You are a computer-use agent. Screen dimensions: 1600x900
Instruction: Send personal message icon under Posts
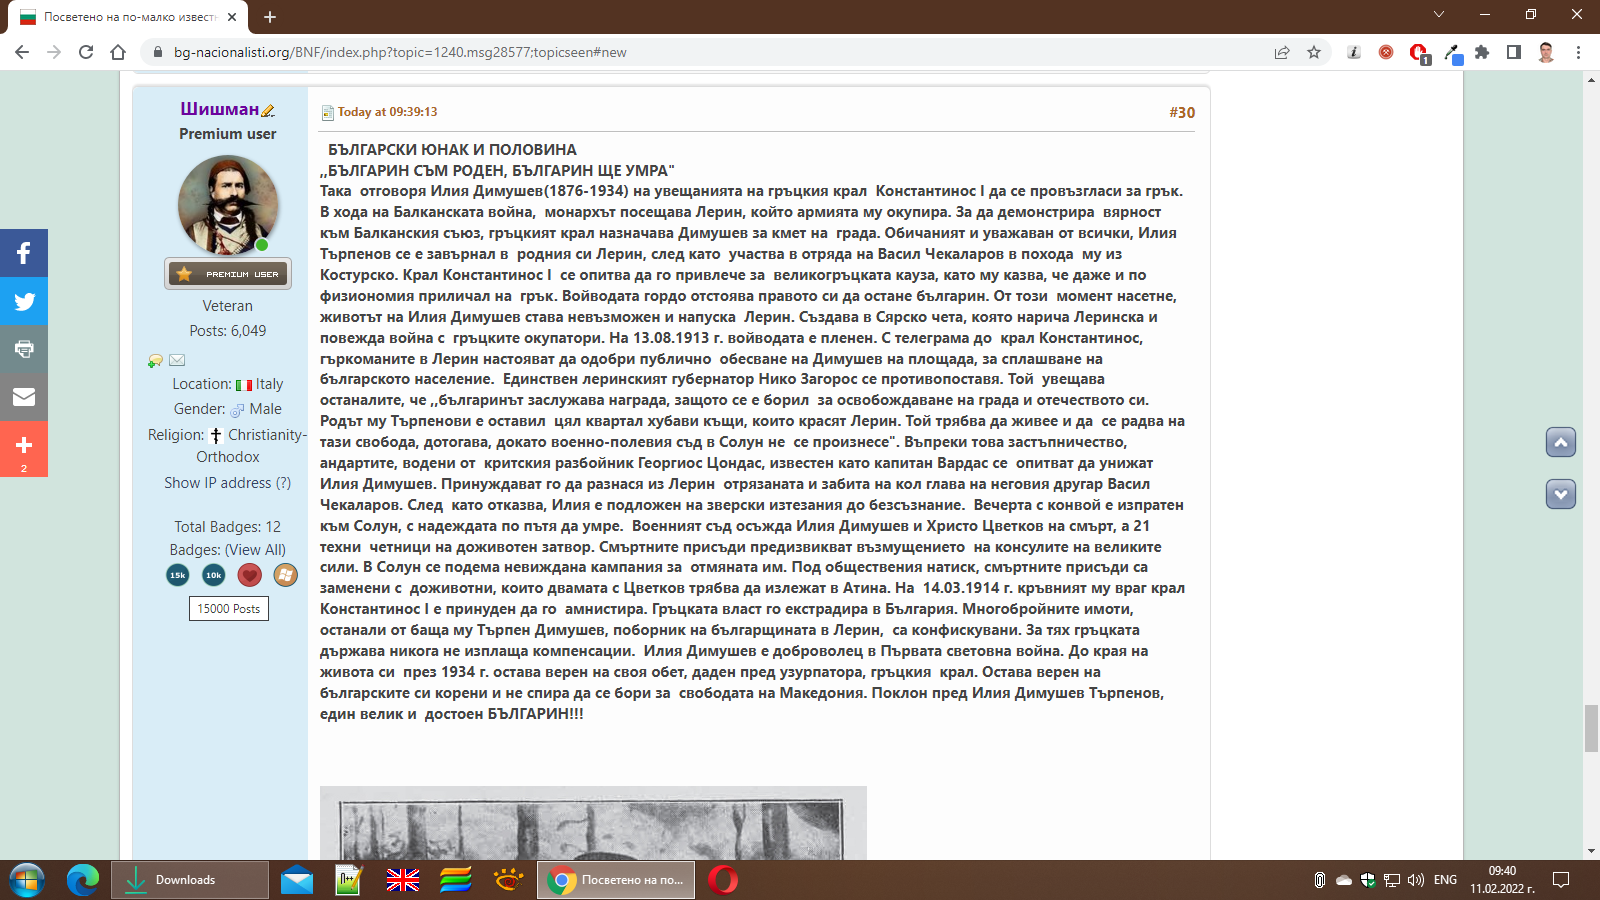[155, 360]
